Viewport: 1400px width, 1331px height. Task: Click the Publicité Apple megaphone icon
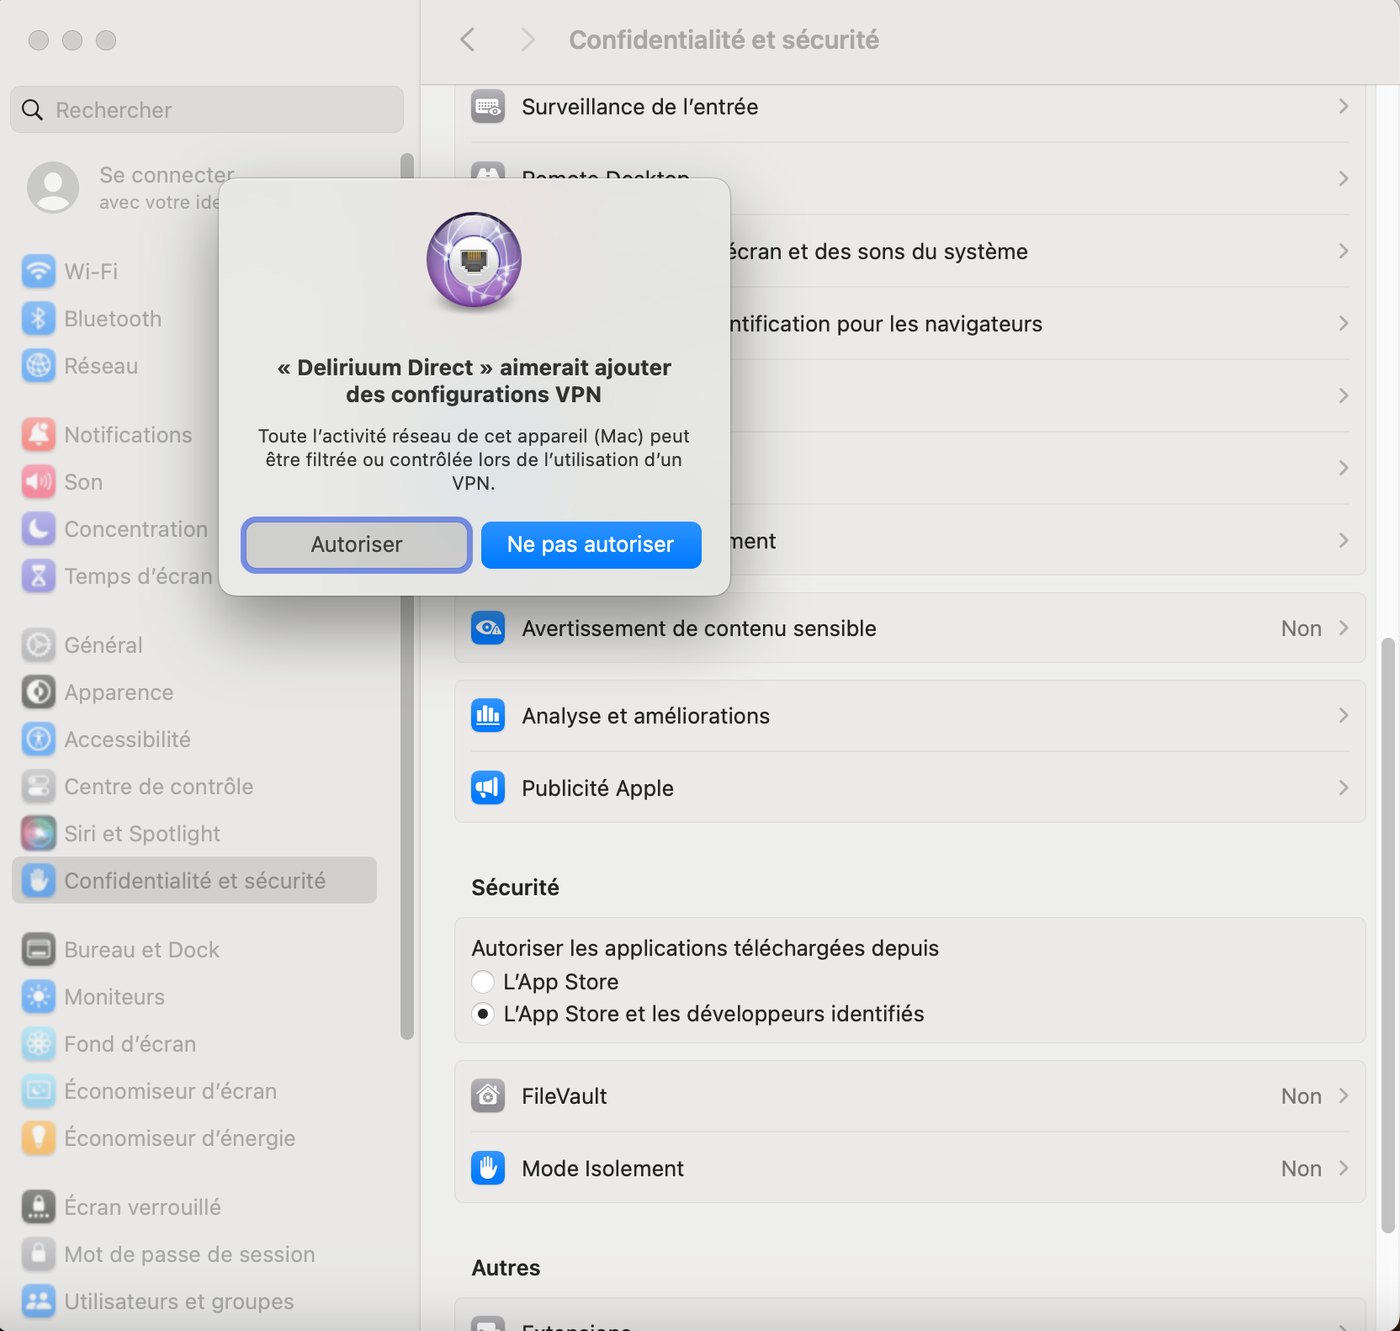488,787
